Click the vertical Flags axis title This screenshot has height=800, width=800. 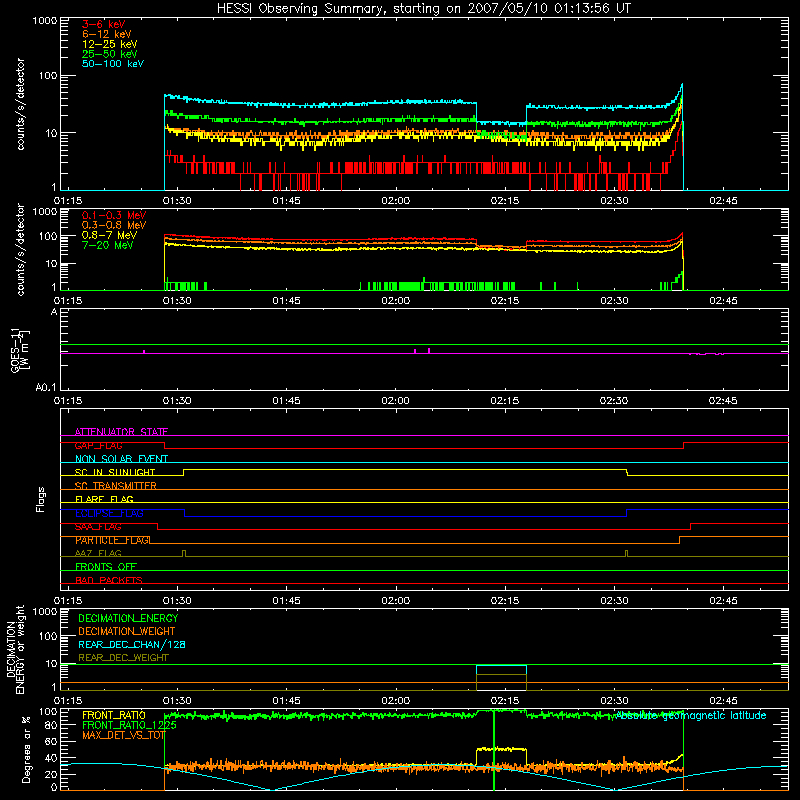coord(41,499)
